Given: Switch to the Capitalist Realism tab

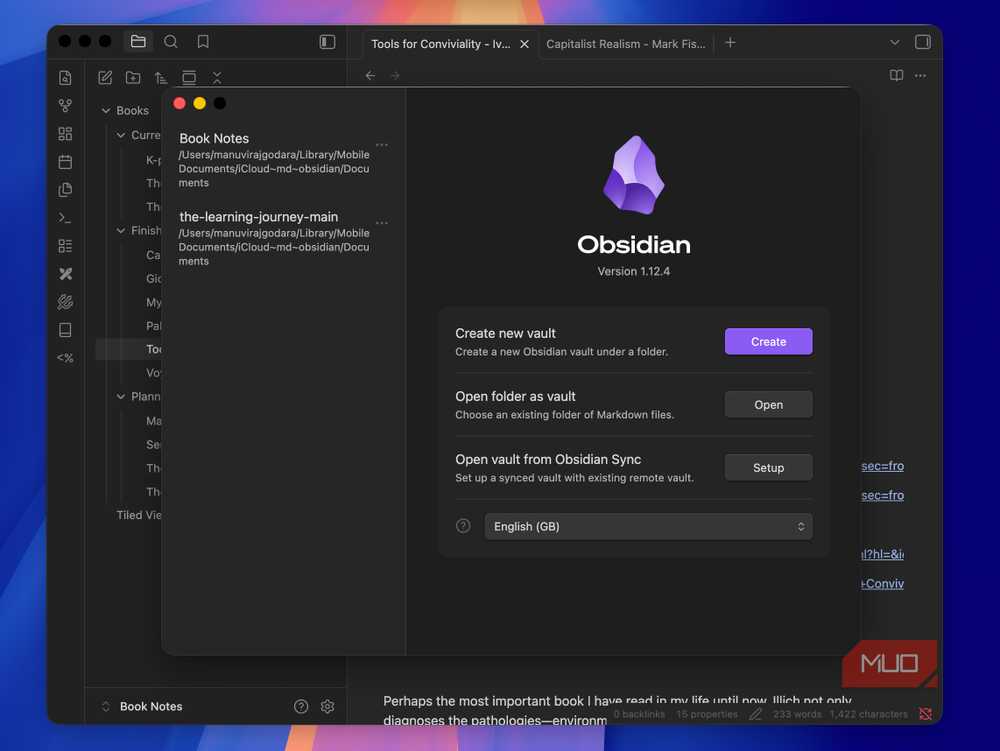Looking at the screenshot, I should (x=626, y=44).
